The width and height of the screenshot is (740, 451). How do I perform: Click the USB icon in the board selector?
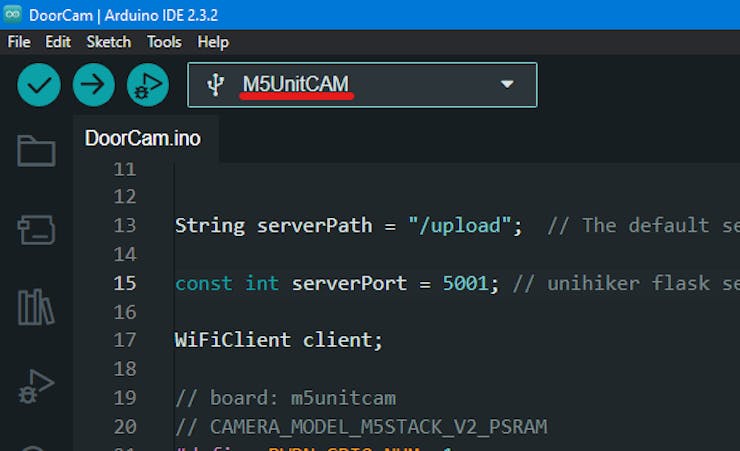215,84
